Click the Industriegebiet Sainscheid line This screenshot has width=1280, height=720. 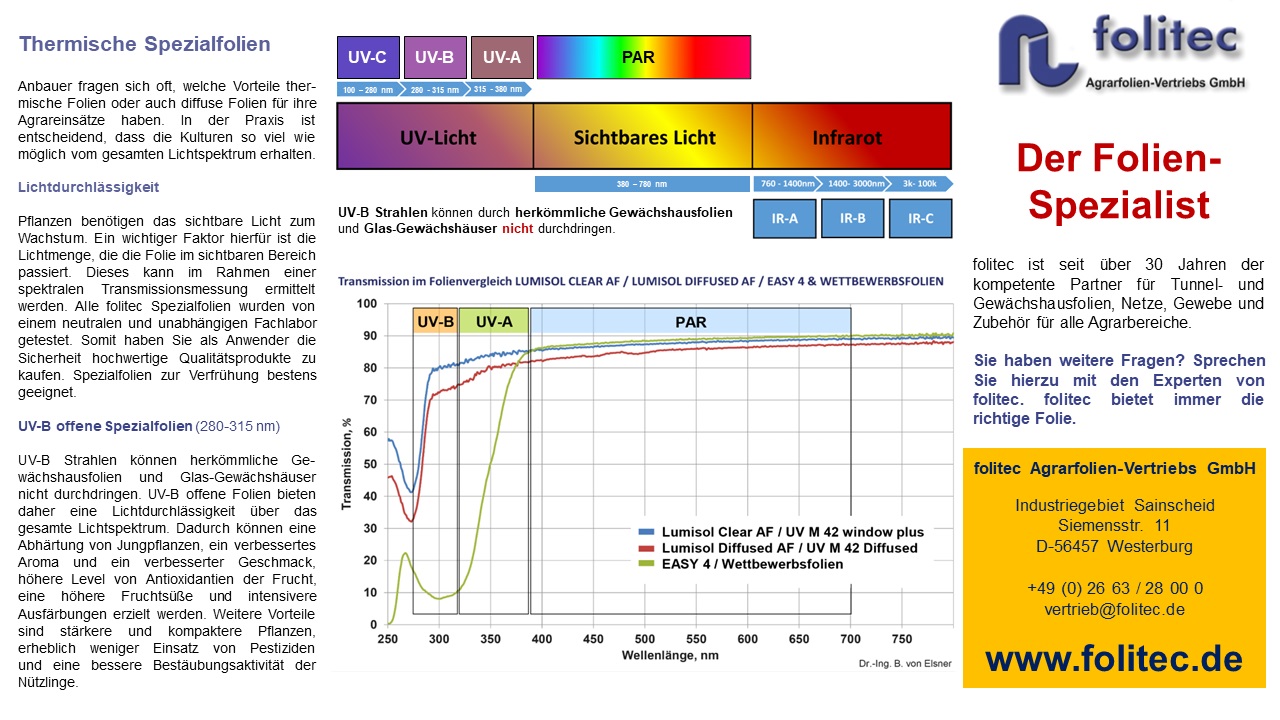[1114, 505]
